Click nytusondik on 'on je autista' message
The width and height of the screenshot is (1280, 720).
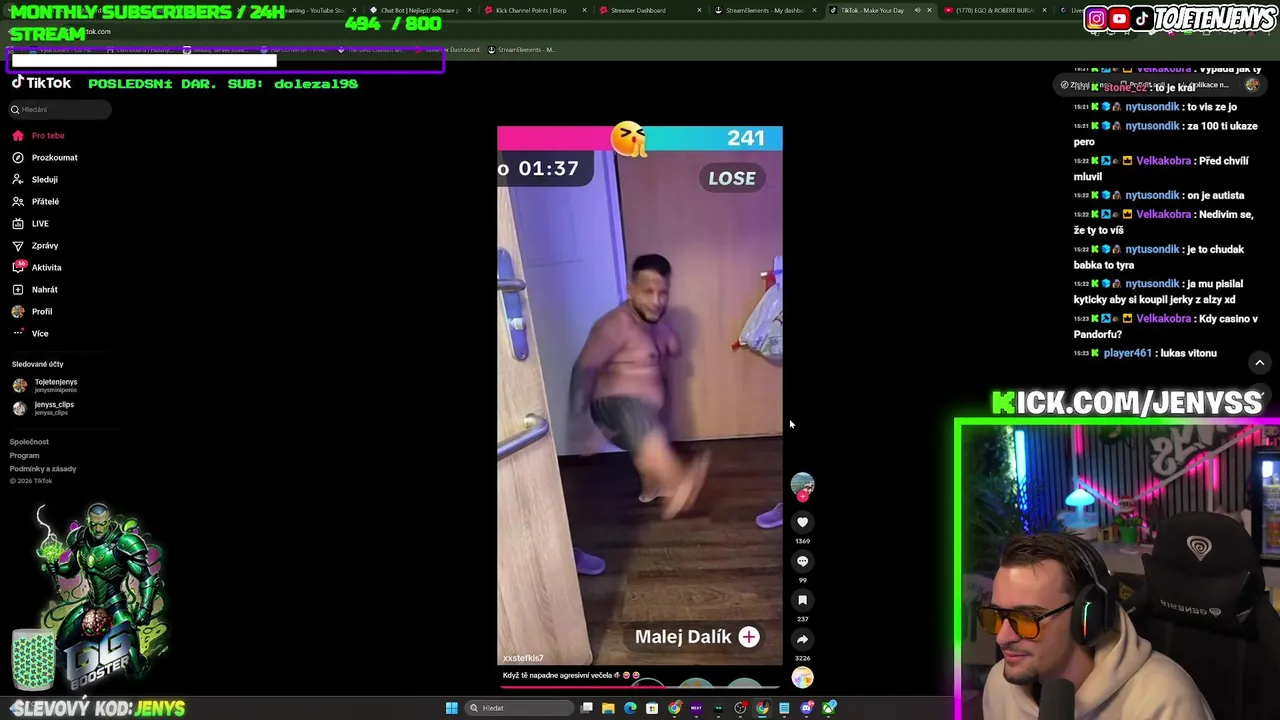[x=1152, y=195]
